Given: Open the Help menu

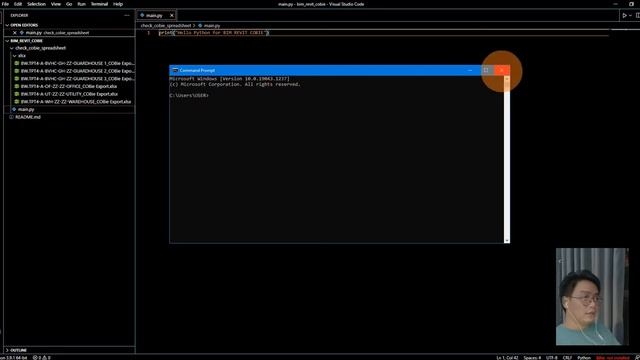Looking at the screenshot, I should click(118, 4).
